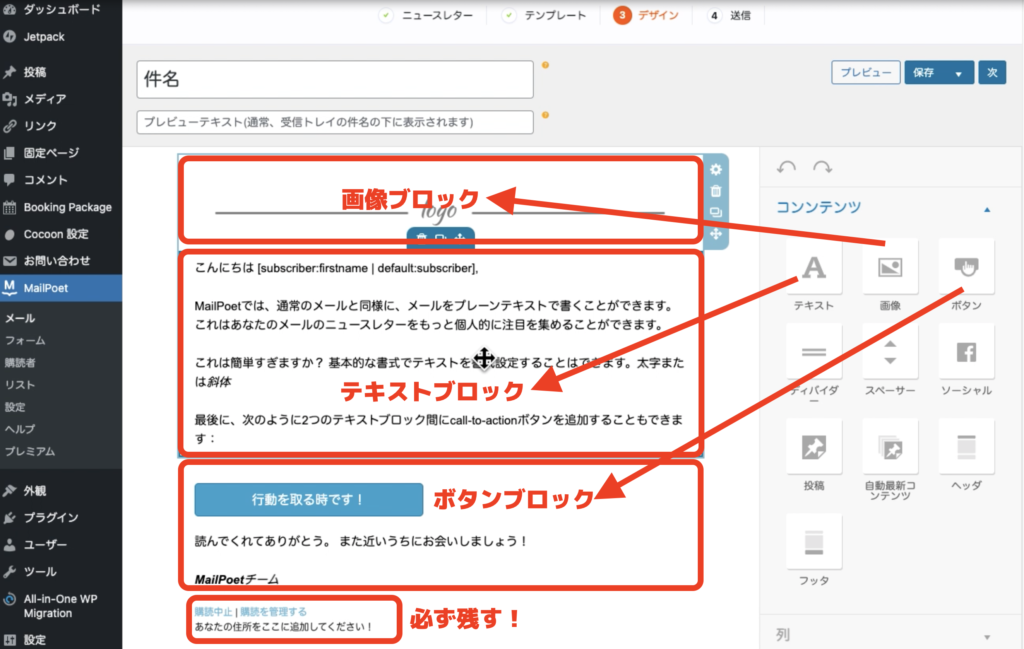Click the undo arrow icon

pos(786,167)
